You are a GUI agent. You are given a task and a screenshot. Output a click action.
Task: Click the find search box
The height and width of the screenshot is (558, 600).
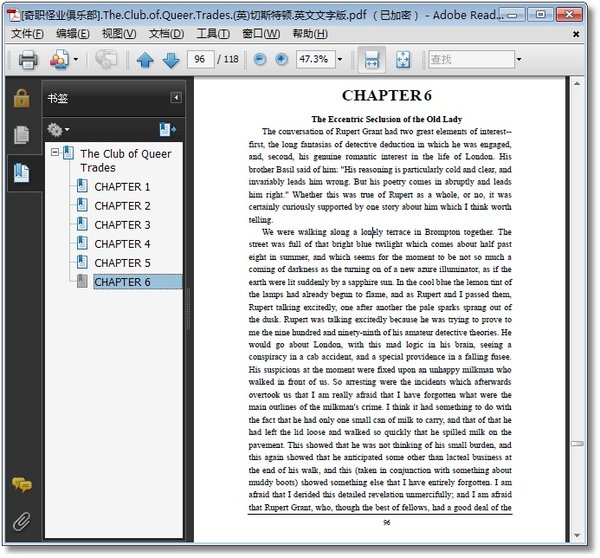[x=471, y=59]
